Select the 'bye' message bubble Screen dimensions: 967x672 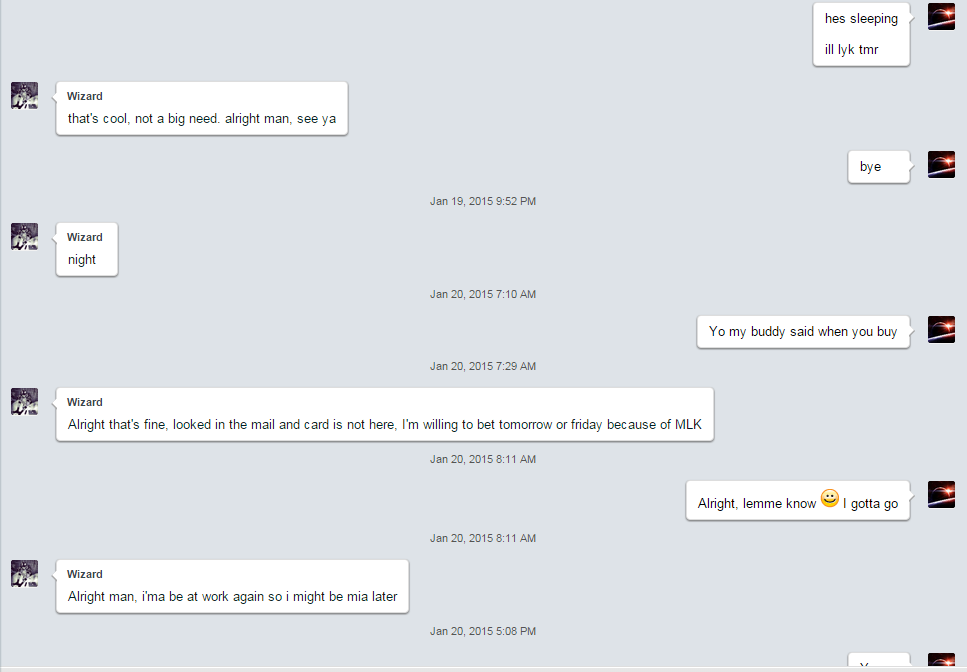(x=879, y=166)
